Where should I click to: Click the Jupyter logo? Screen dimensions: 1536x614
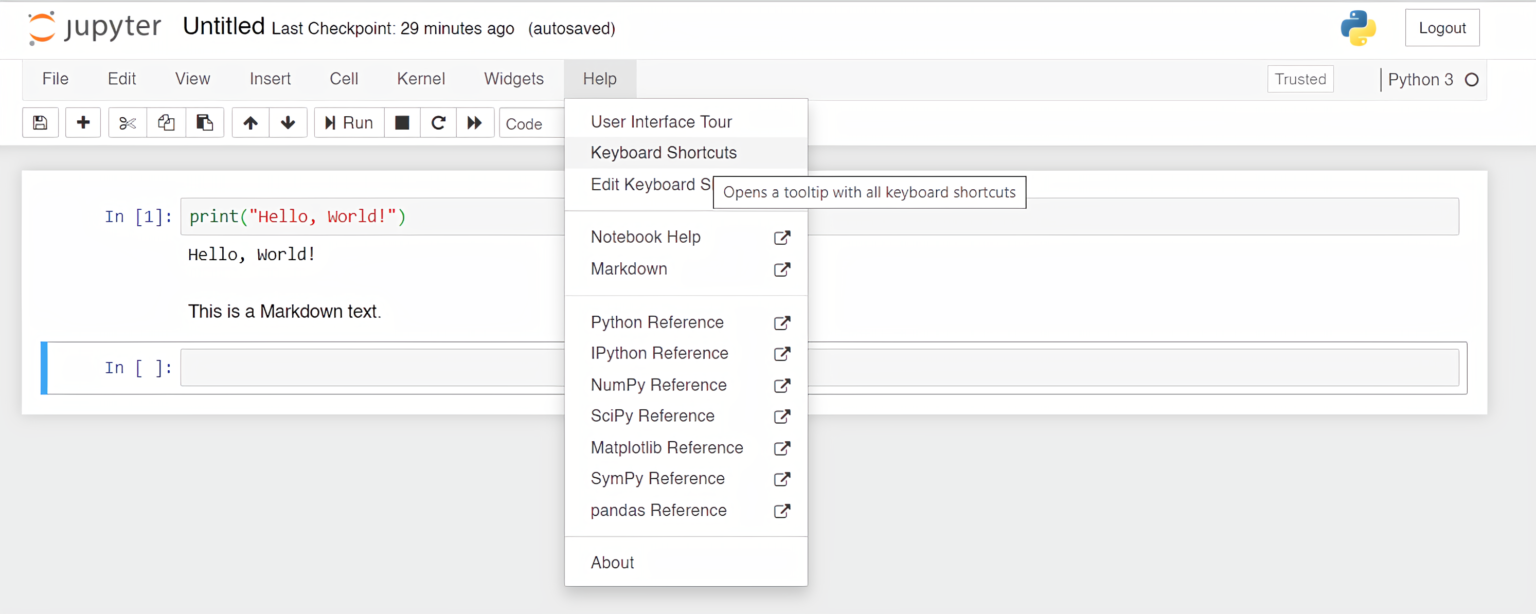pos(95,28)
